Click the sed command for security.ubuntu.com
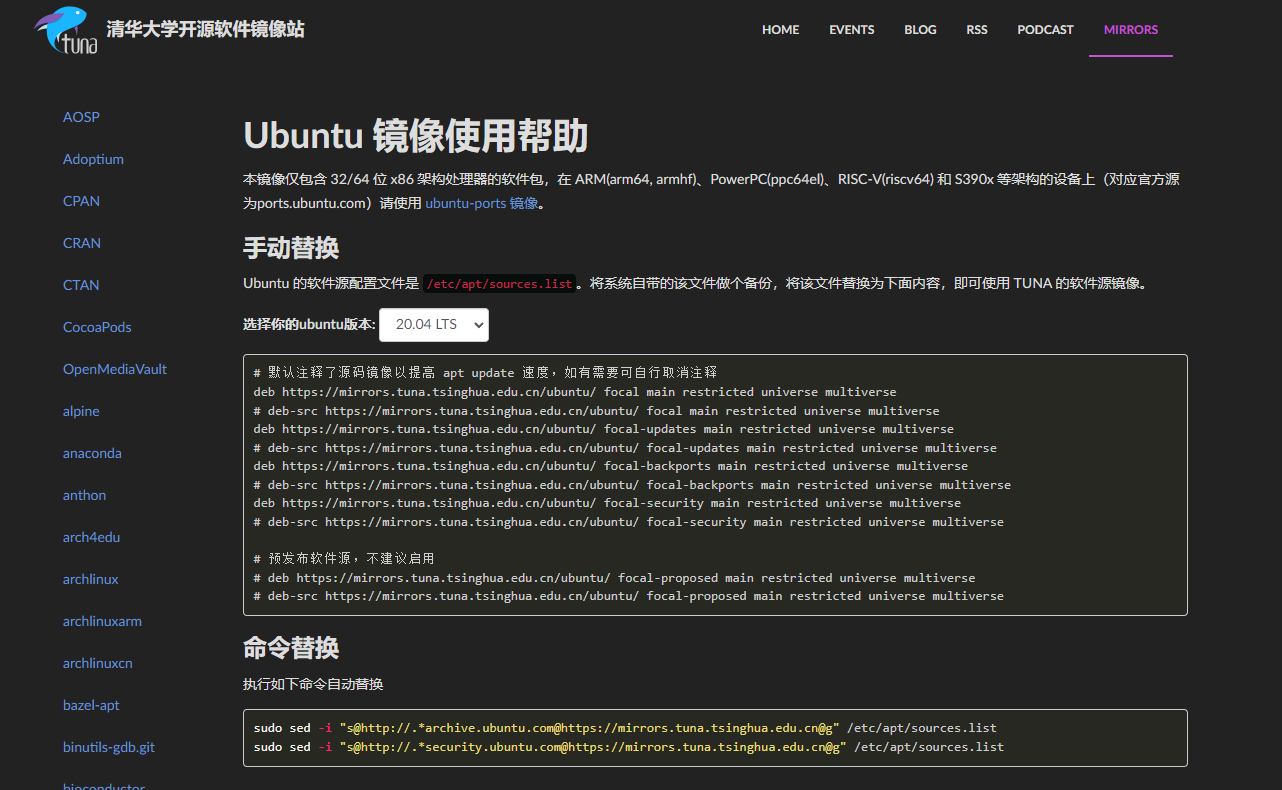The width and height of the screenshot is (1282, 790). point(629,747)
